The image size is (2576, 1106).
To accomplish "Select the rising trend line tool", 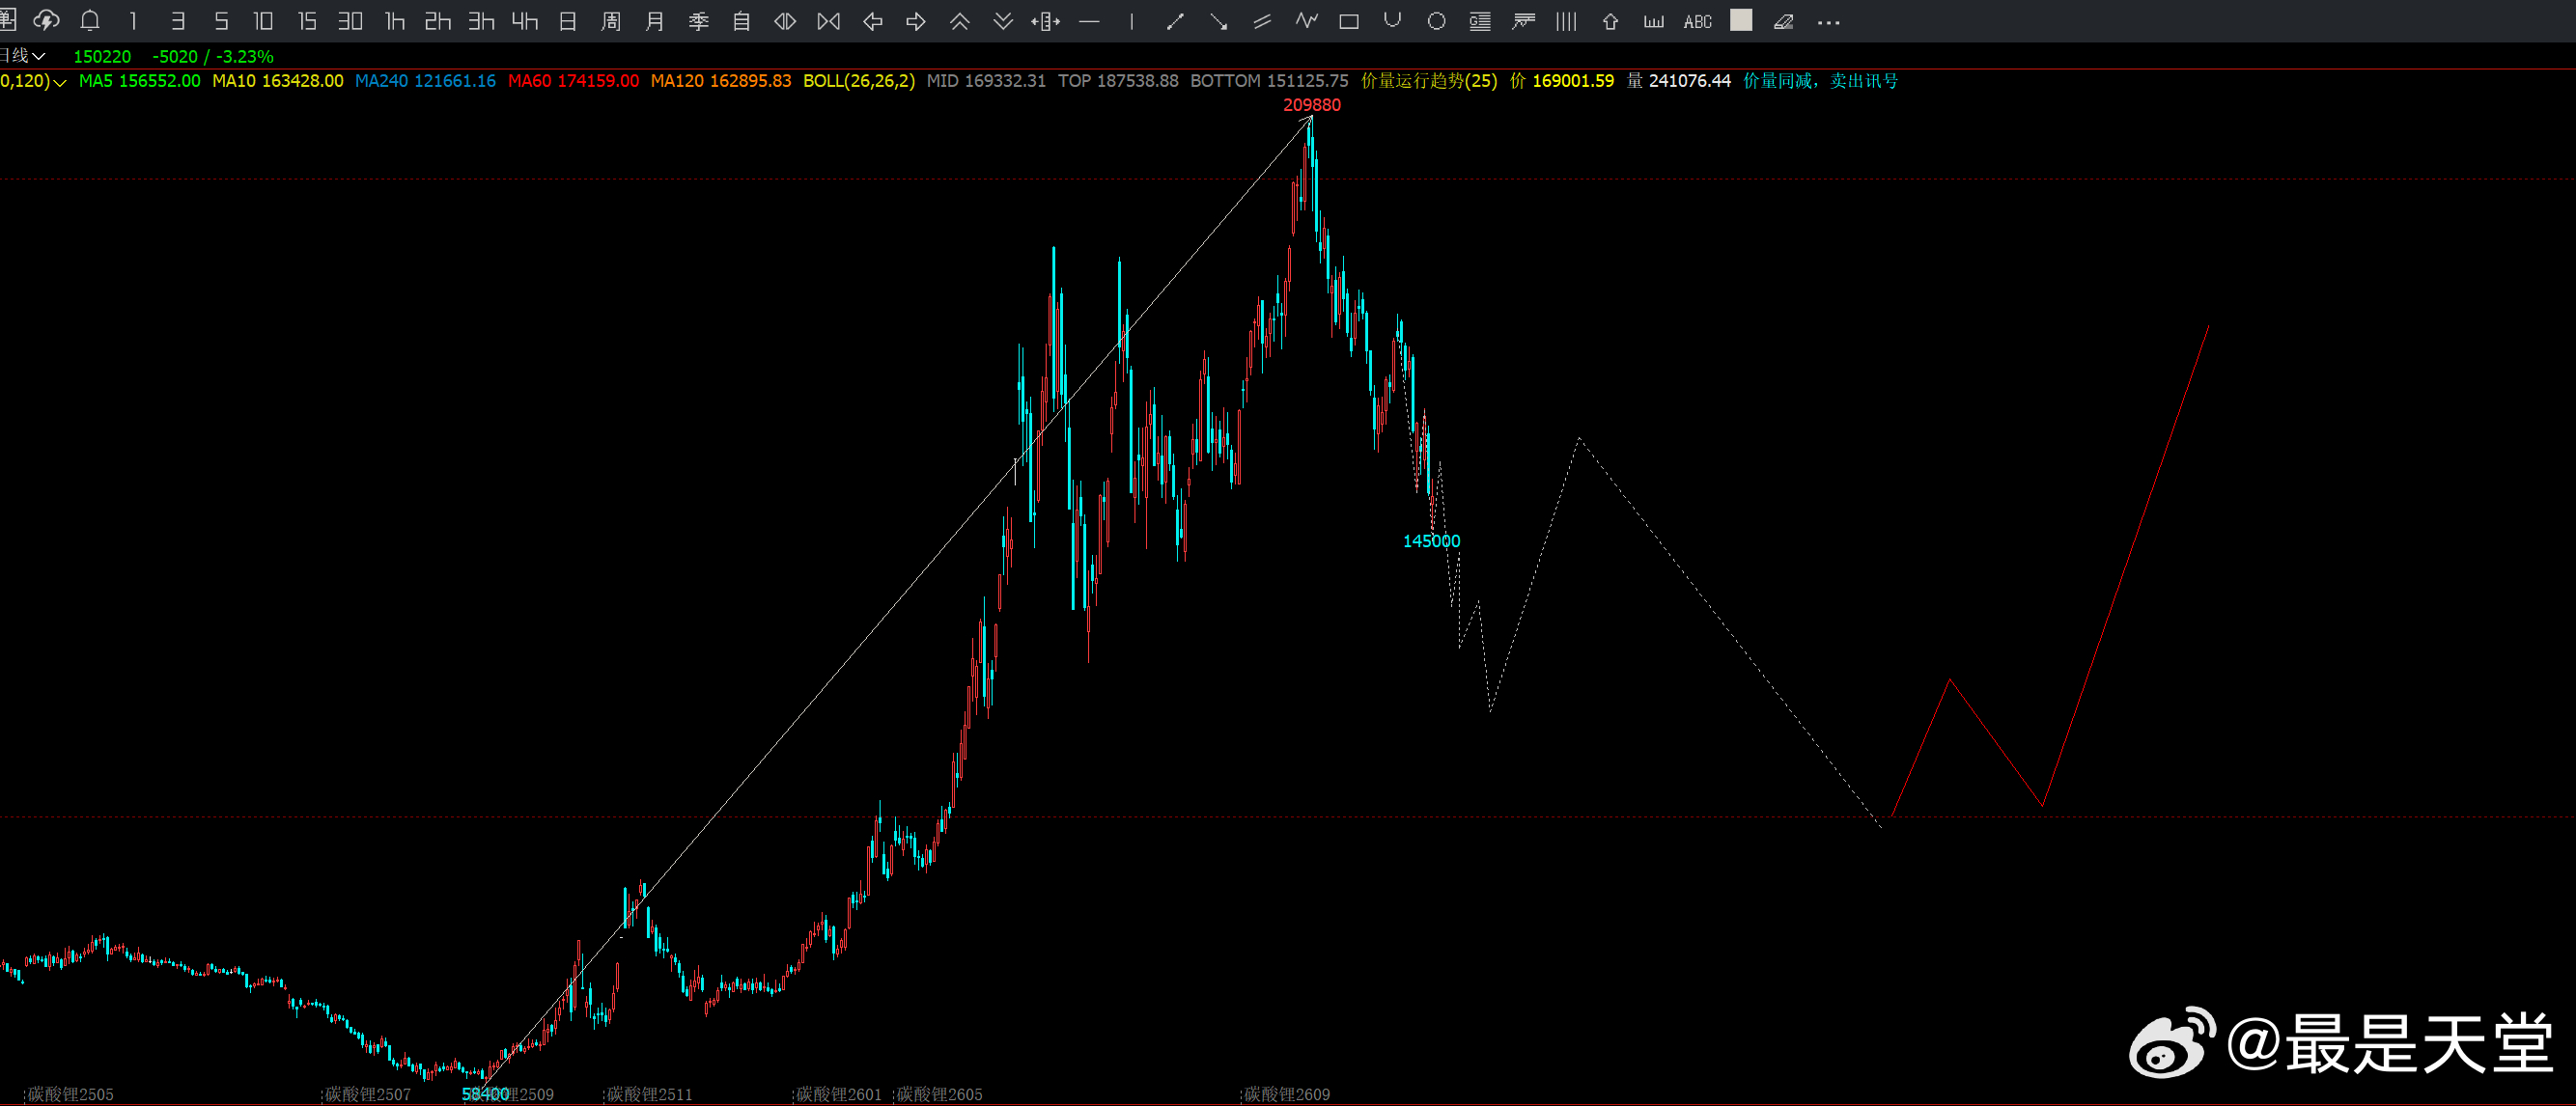I will 1176,21.
